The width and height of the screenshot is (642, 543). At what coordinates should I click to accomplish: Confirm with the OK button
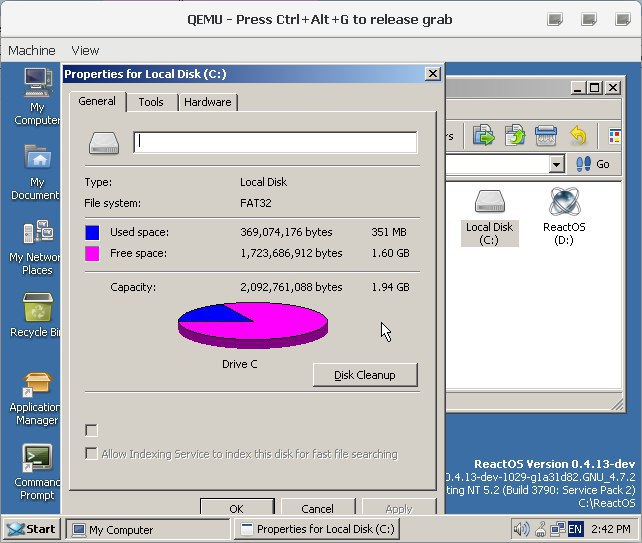[237, 507]
